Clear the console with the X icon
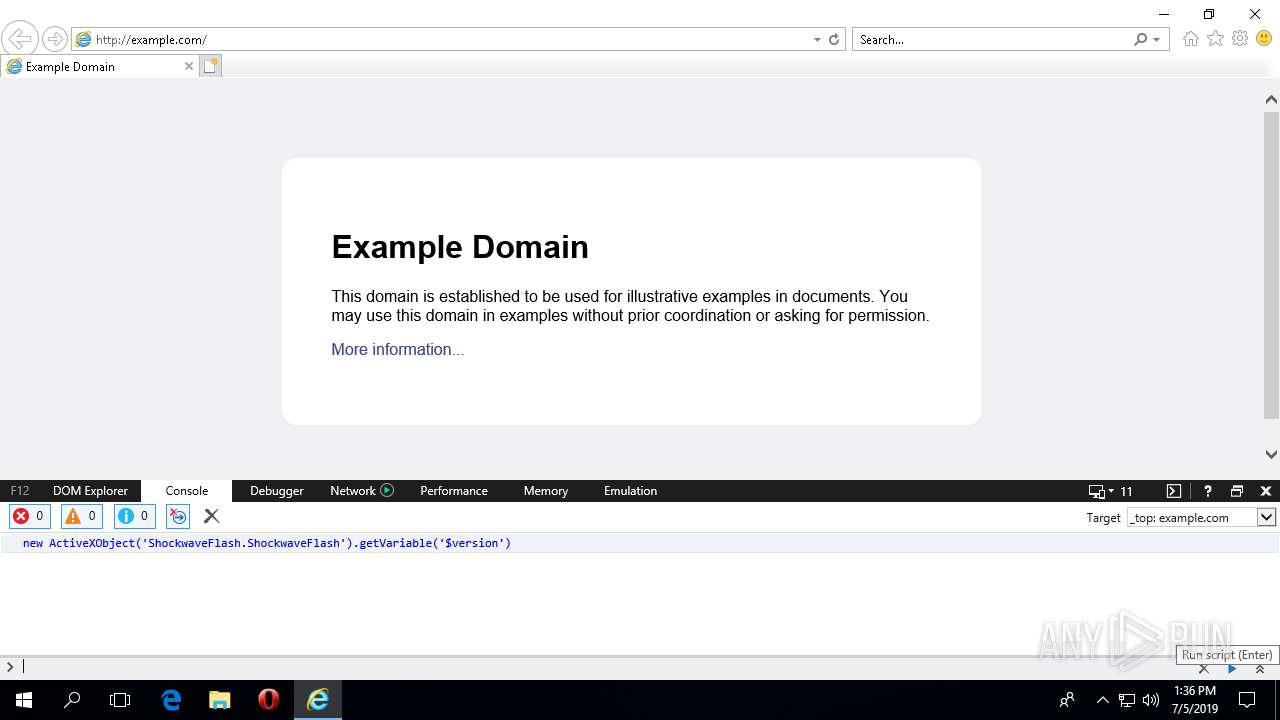 pos(211,516)
